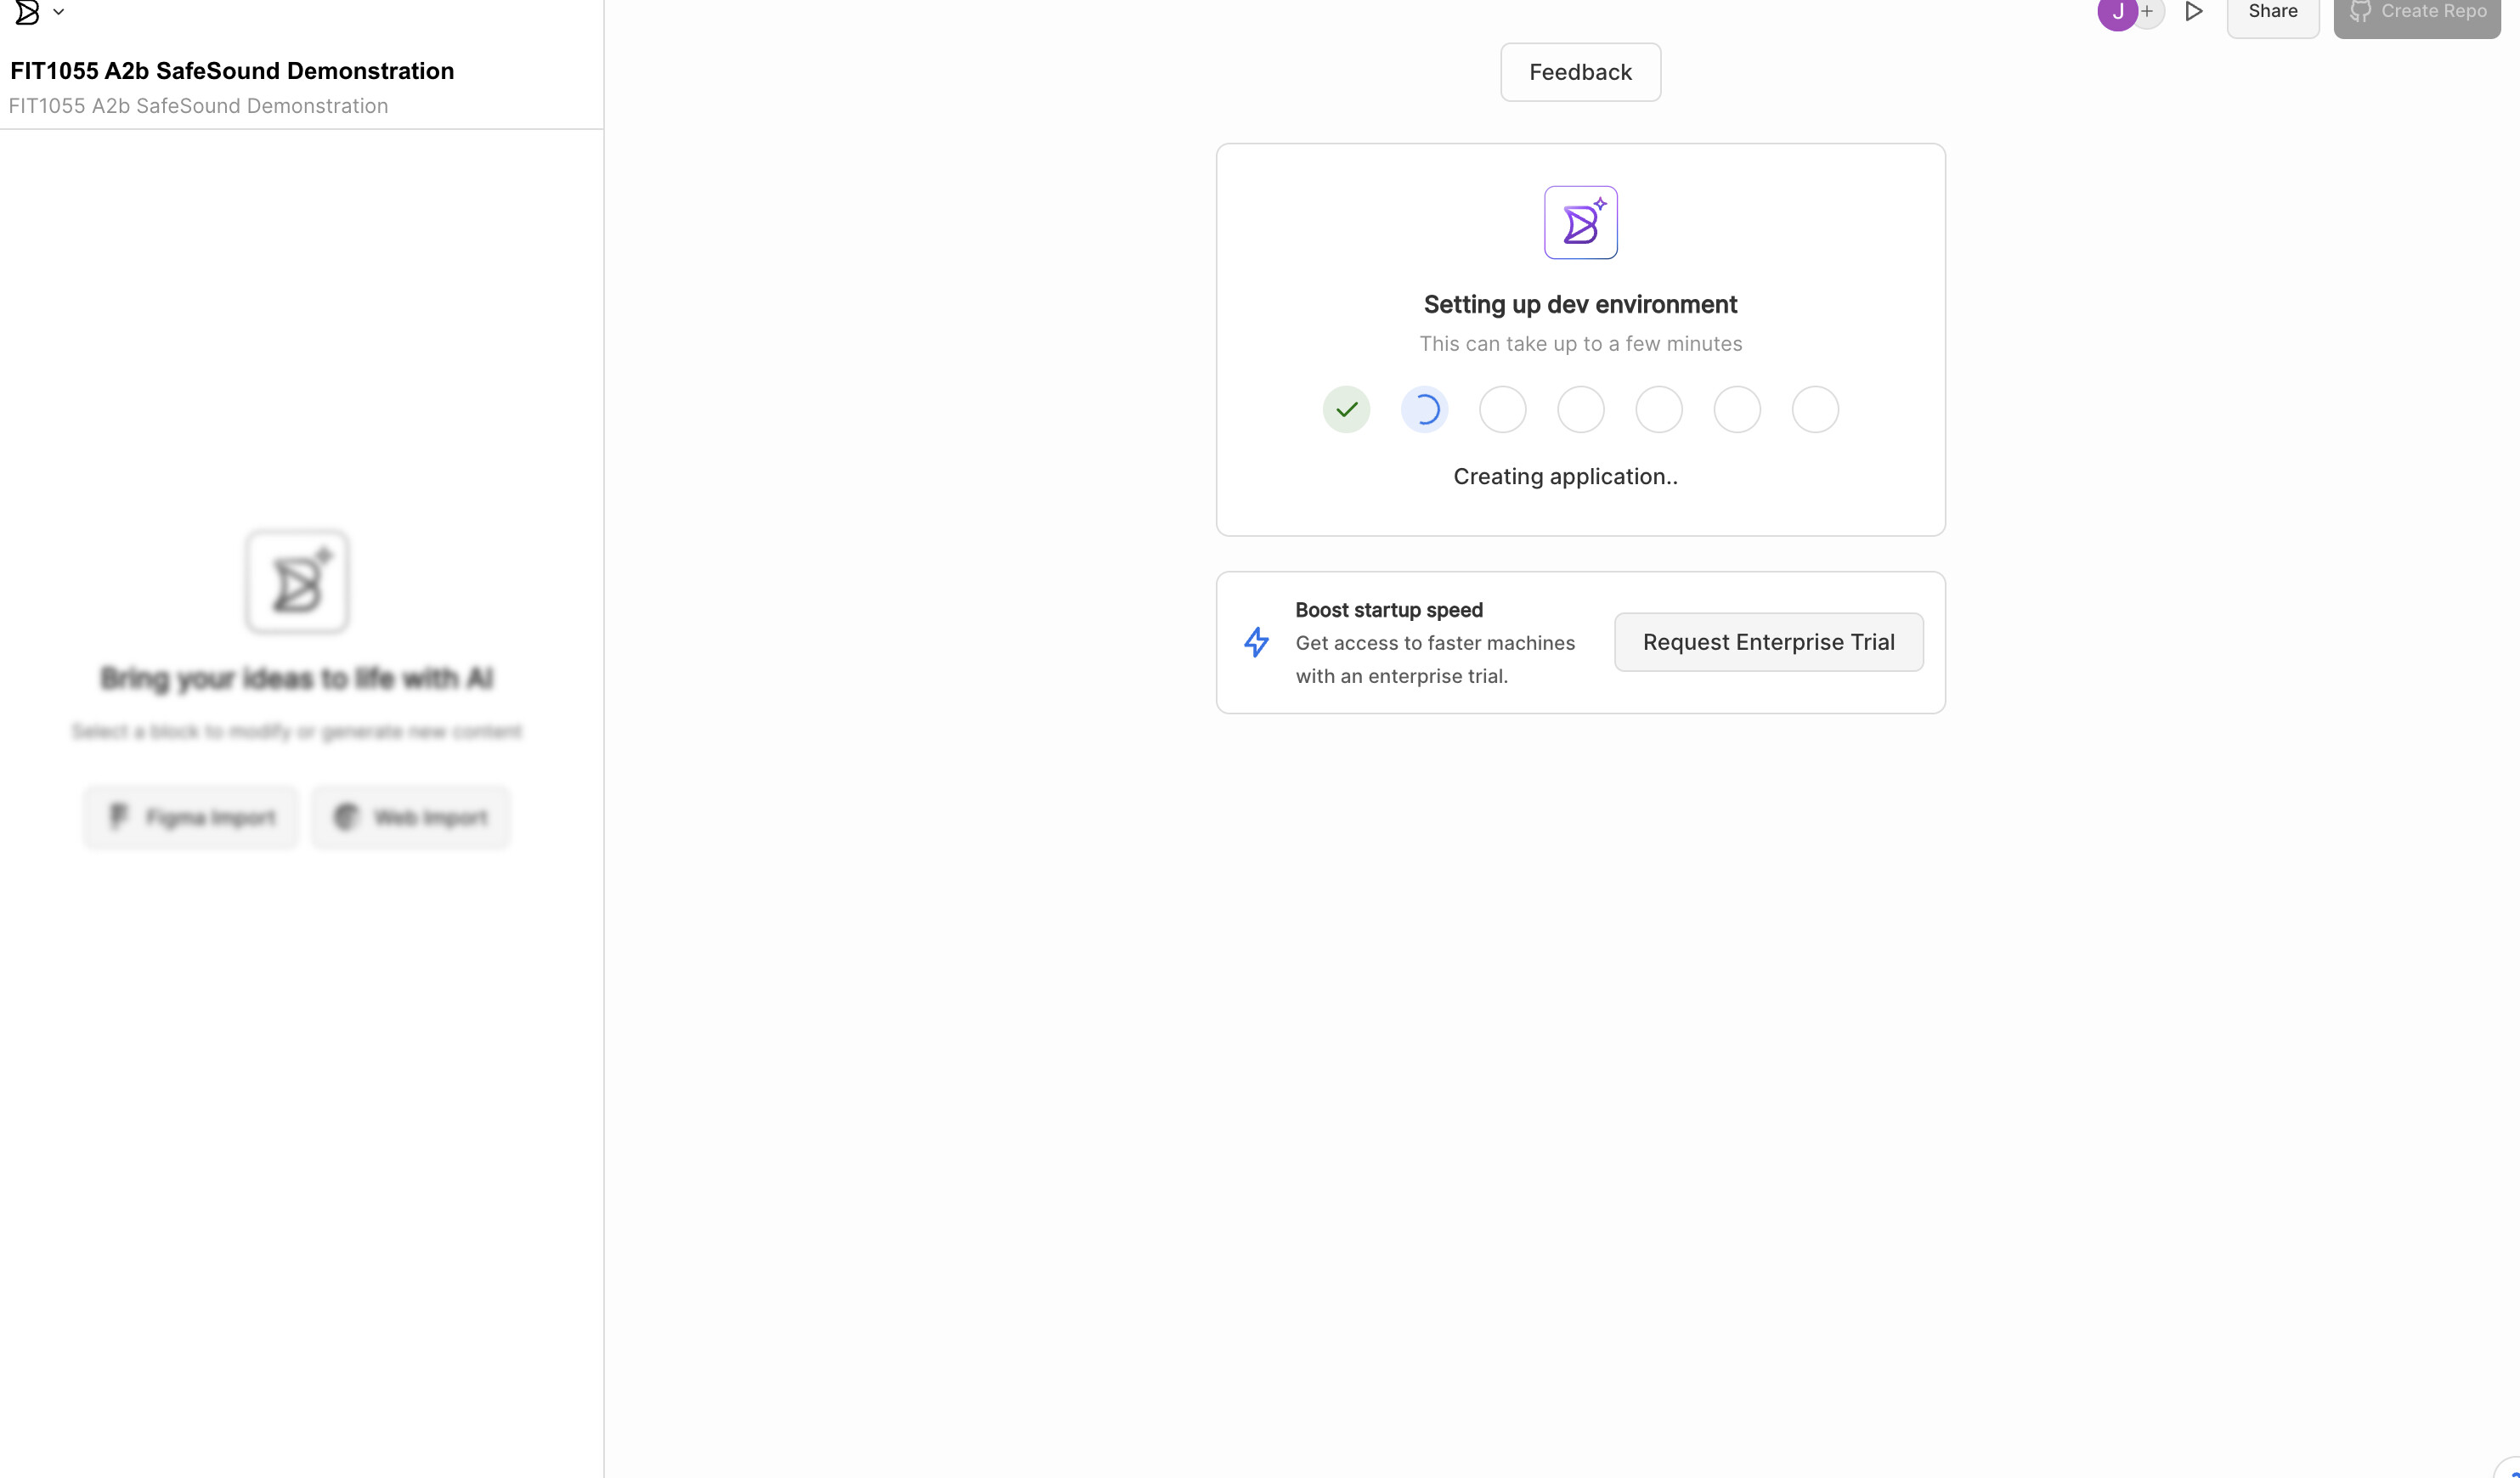Image resolution: width=2520 pixels, height=1478 pixels.
Task: Click the green completed checkmark step
Action: tap(1346, 409)
